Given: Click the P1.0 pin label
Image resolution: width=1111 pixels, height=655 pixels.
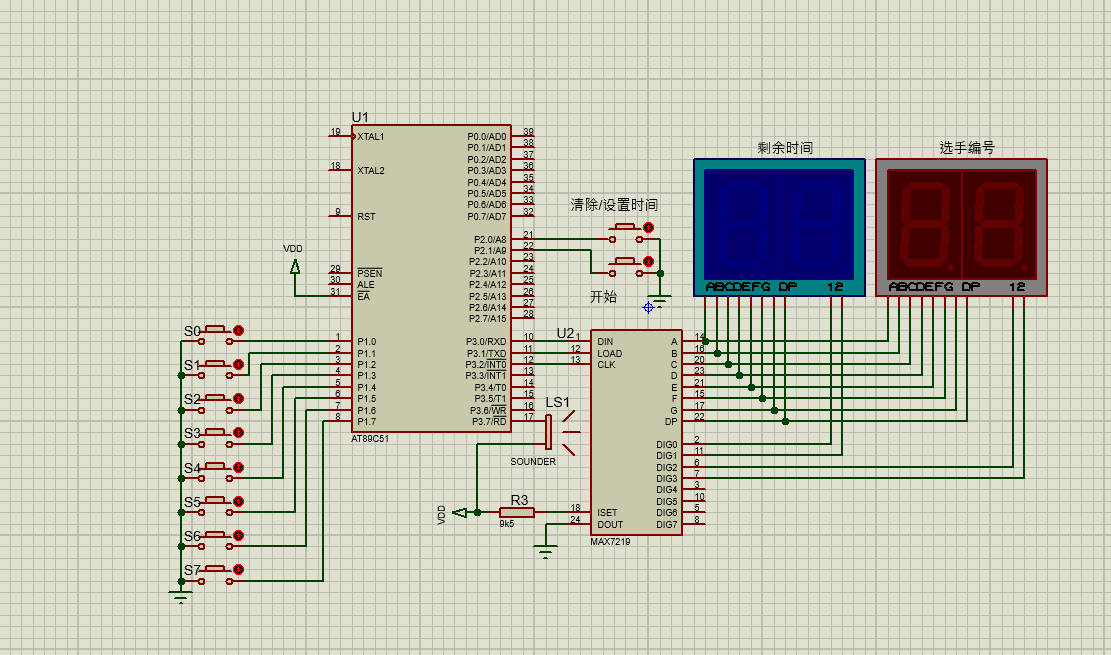Looking at the screenshot, I should tap(366, 342).
